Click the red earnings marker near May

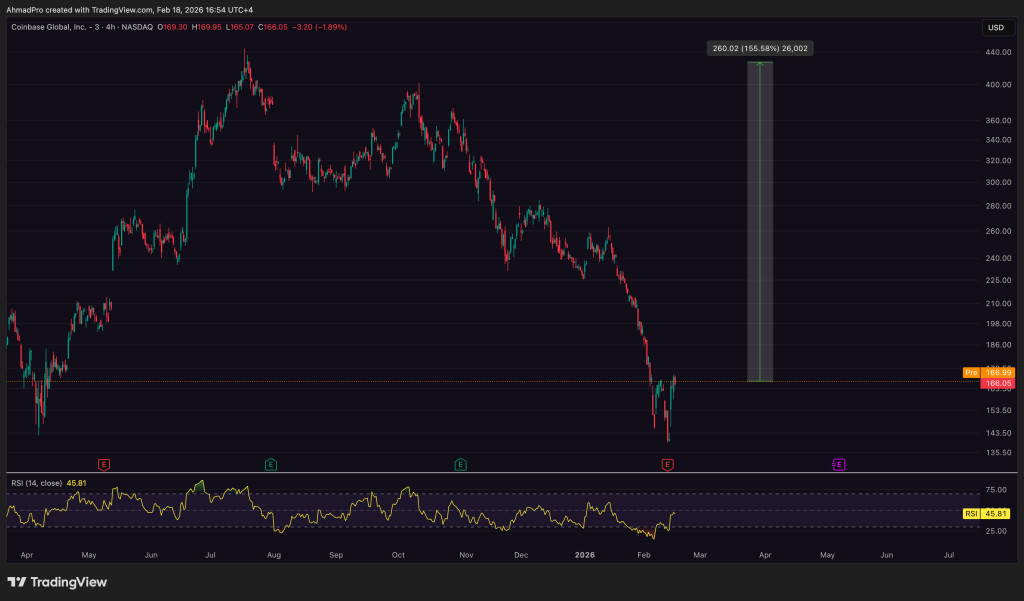click(103, 464)
